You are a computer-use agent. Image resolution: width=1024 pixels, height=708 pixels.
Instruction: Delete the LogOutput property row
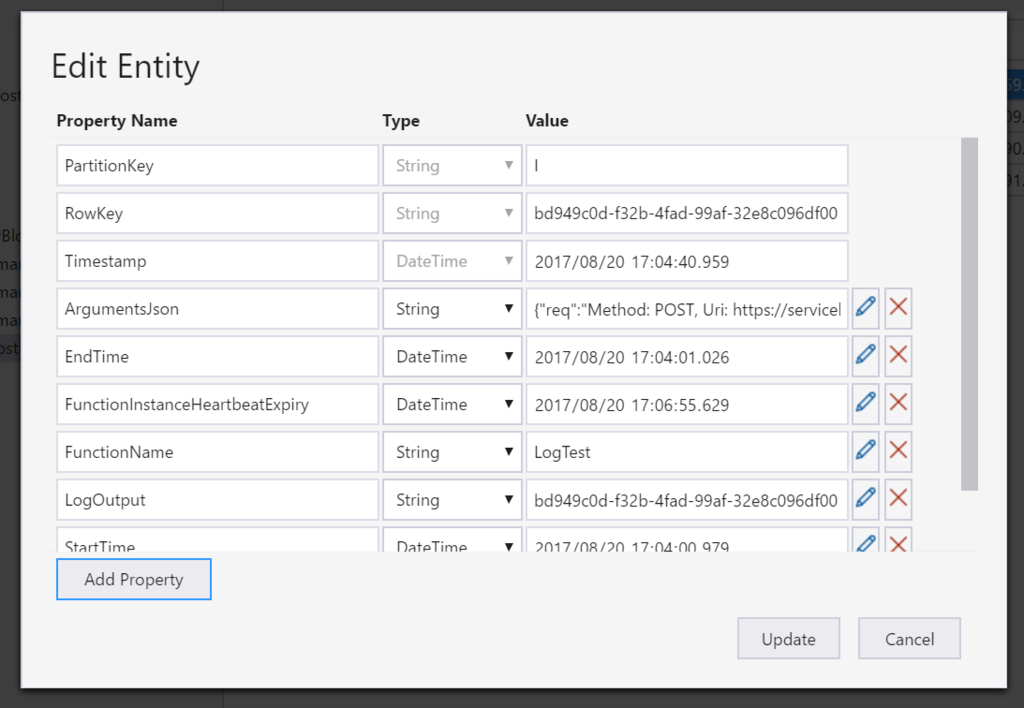(x=898, y=500)
